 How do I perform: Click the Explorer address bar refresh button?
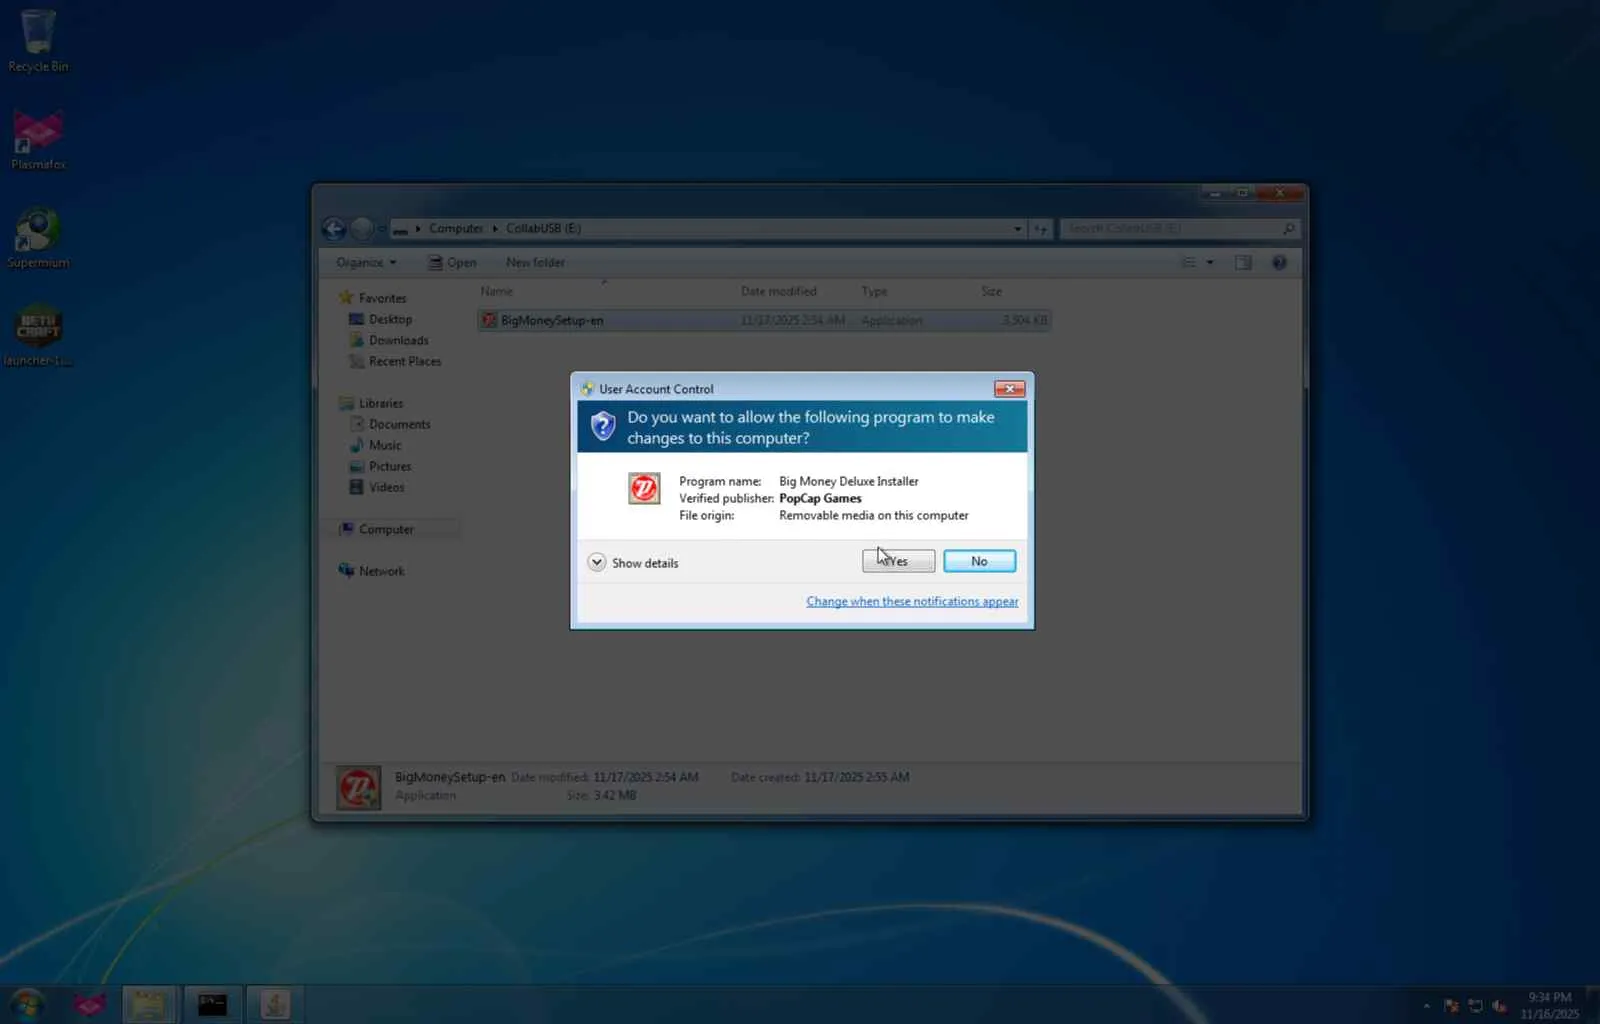coord(1040,229)
